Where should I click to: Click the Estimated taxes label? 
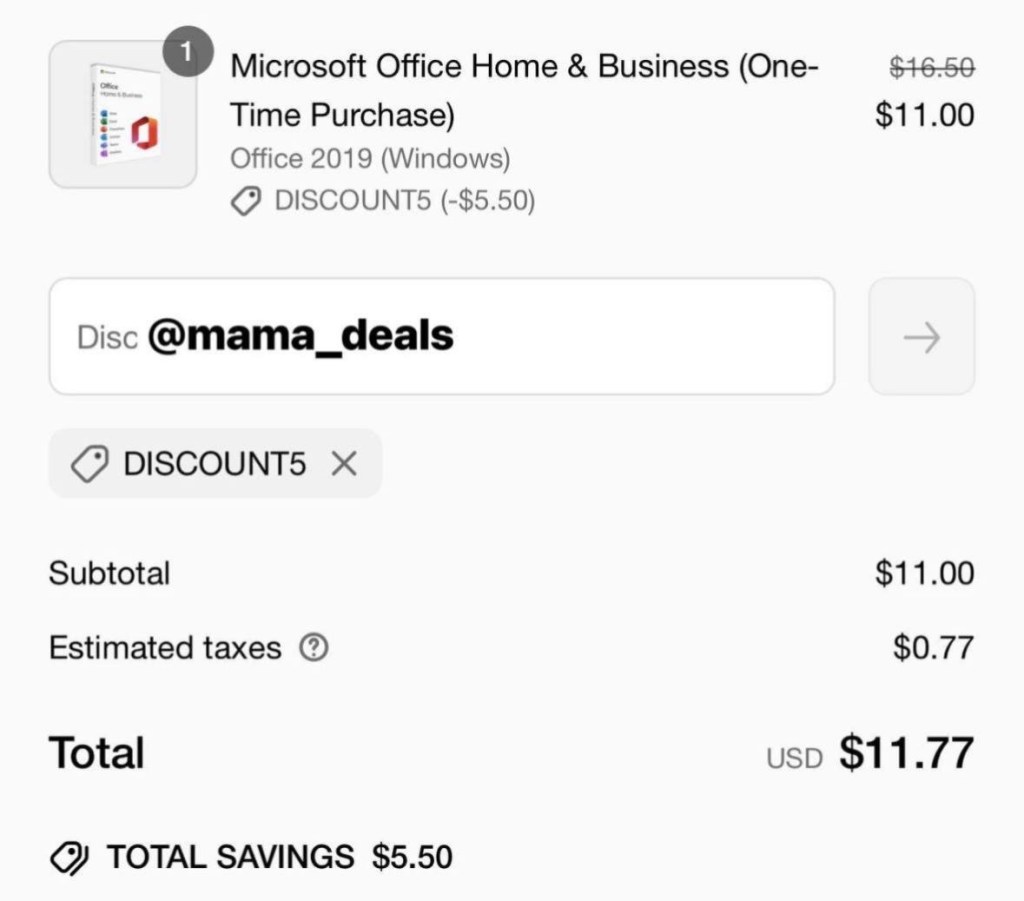[x=165, y=648]
